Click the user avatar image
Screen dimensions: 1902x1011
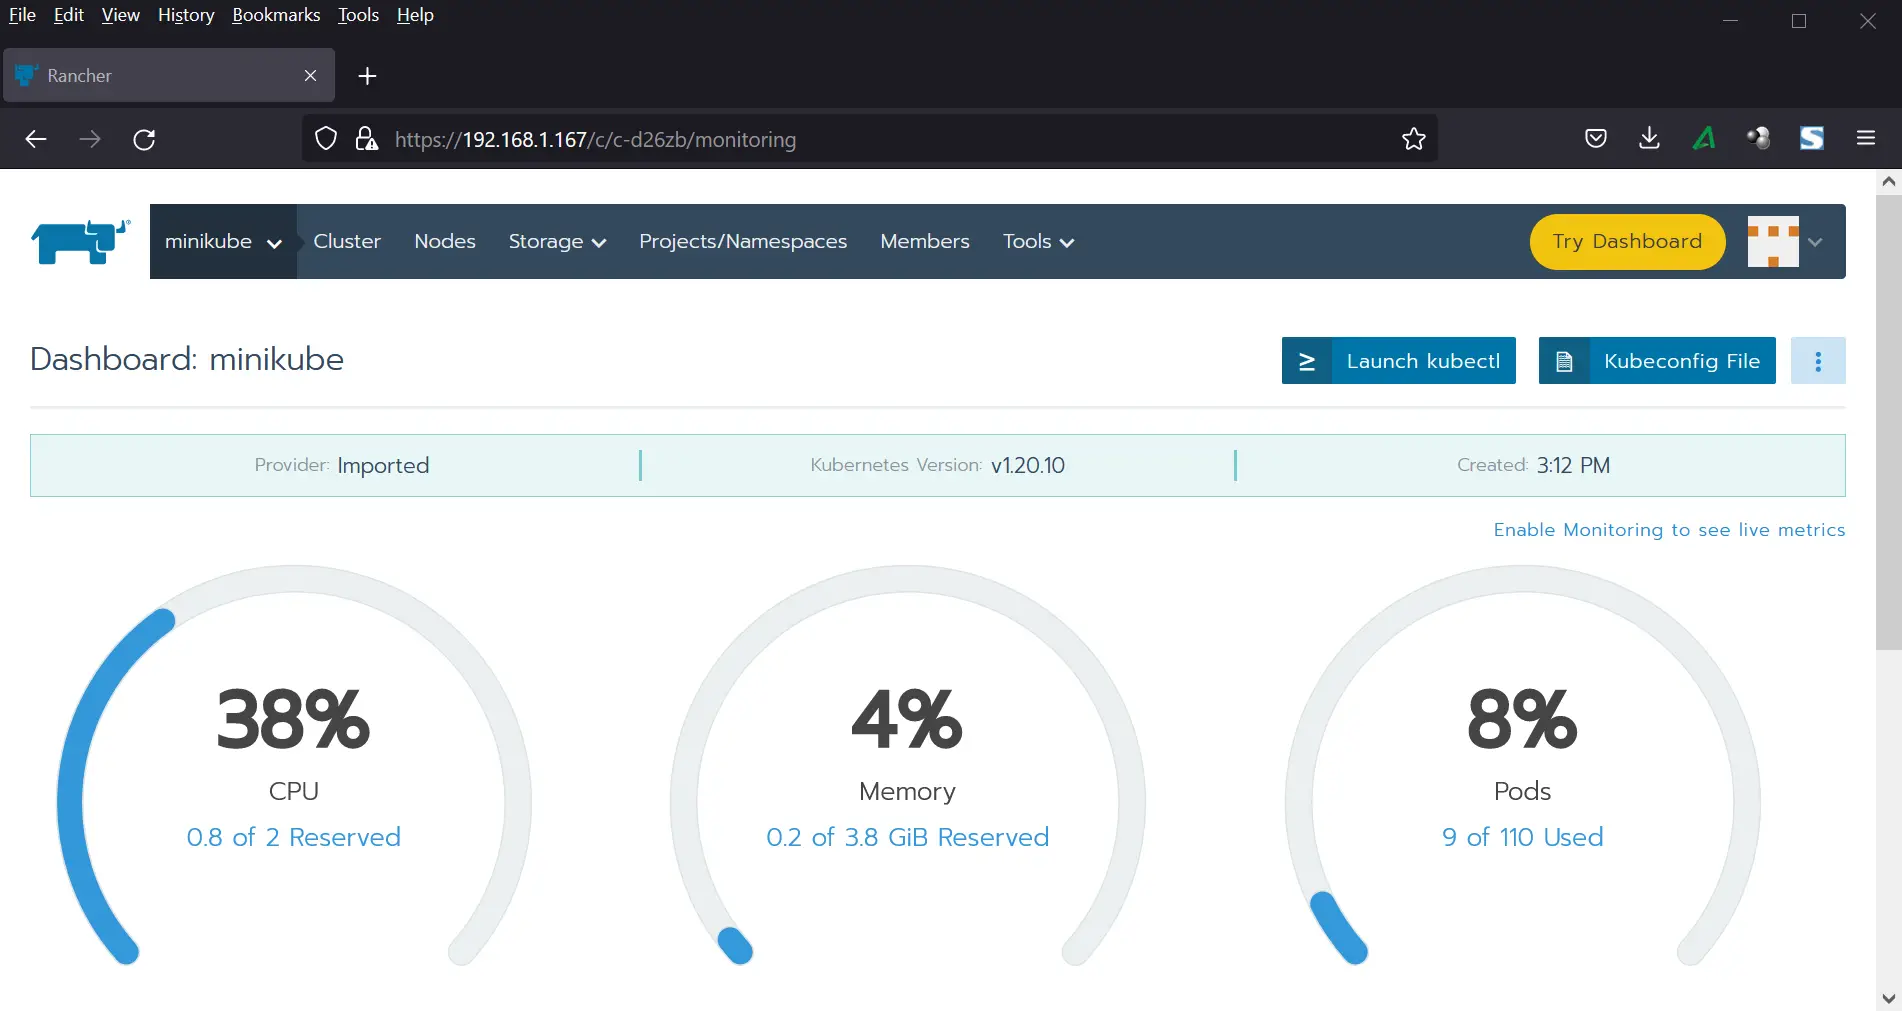point(1773,242)
